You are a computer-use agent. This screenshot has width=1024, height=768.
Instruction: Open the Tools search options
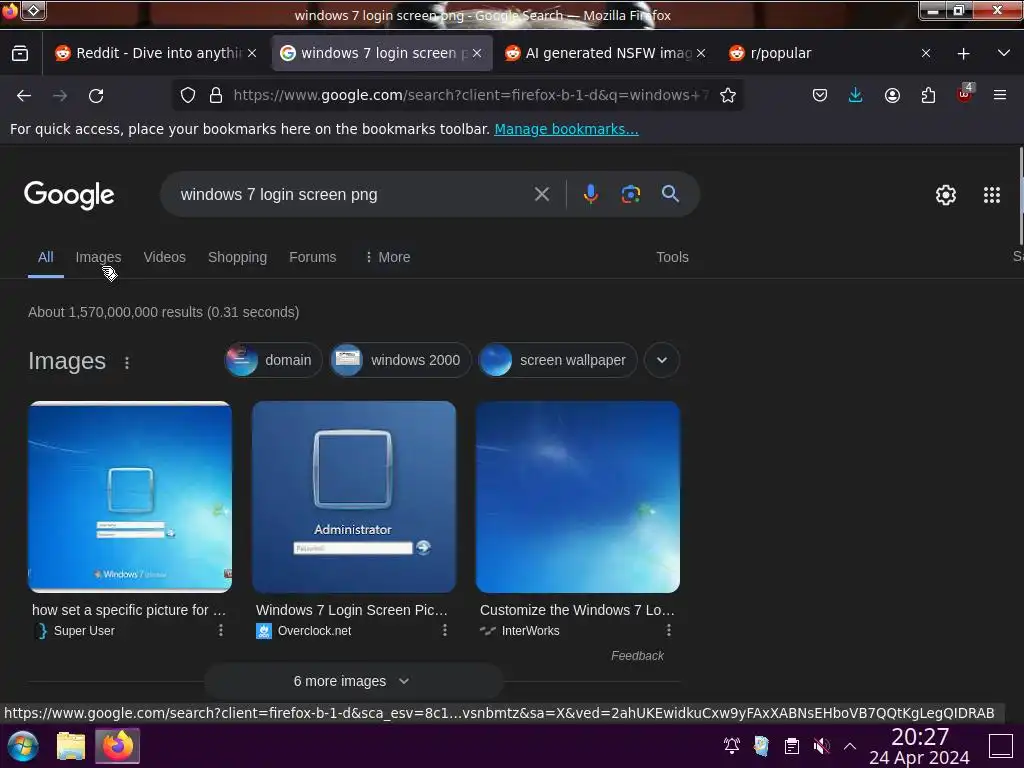pyautogui.click(x=672, y=257)
